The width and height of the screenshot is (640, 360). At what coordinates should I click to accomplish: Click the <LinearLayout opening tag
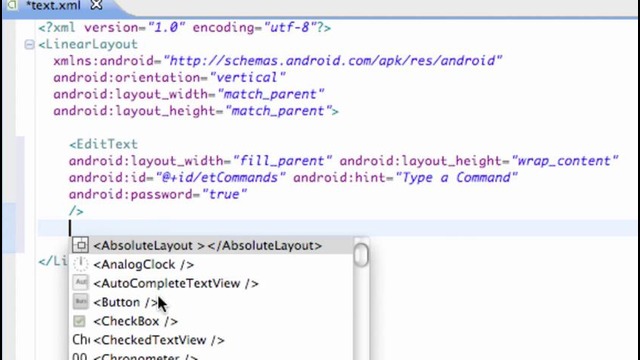[x=88, y=44]
